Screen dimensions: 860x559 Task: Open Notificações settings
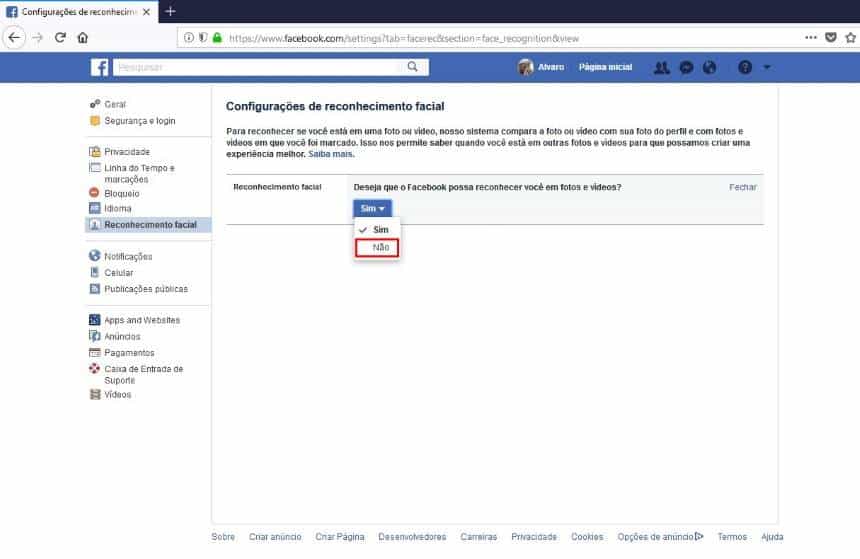click(x=121, y=256)
